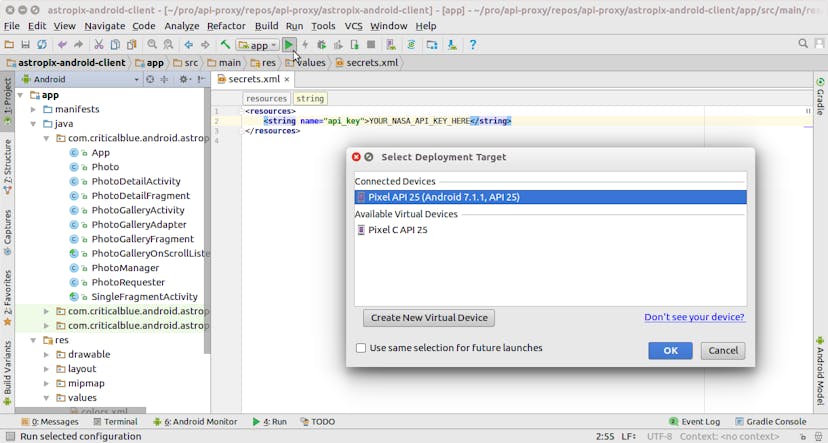Click the Replace magnifier icon
This screenshot has width=828, height=443.
[168, 45]
